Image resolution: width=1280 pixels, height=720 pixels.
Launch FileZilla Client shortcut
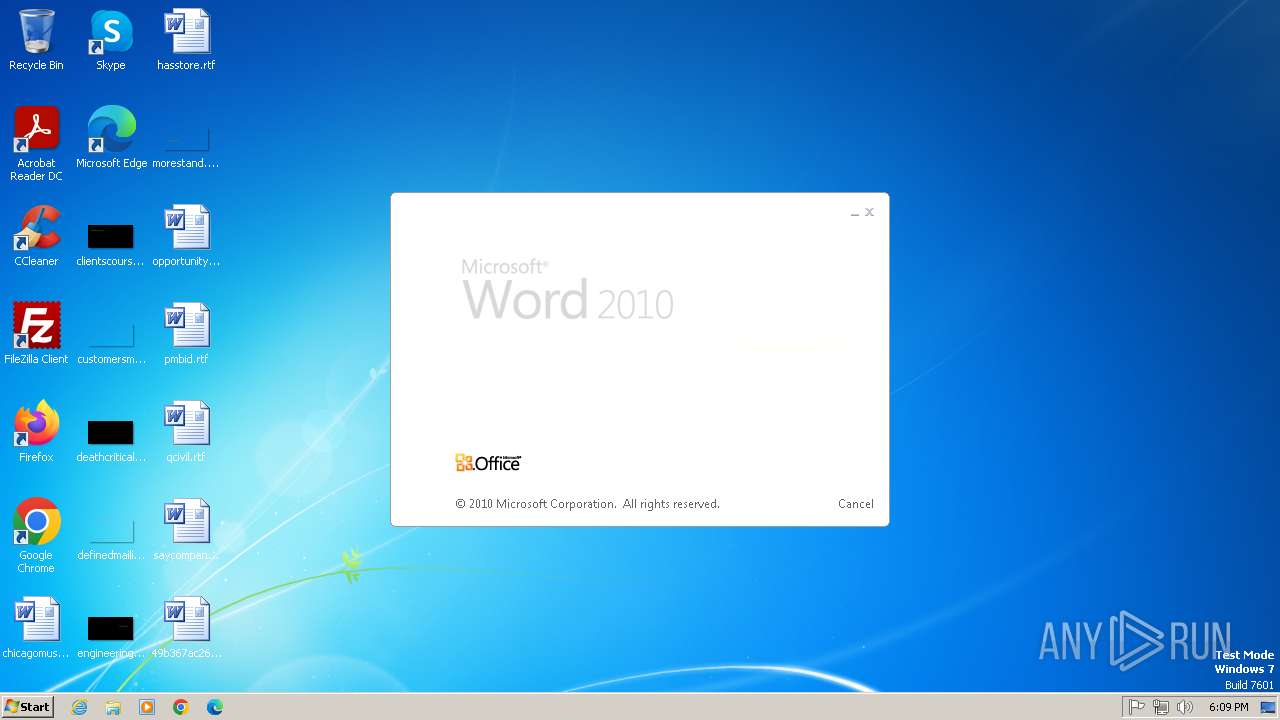click(x=36, y=334)
